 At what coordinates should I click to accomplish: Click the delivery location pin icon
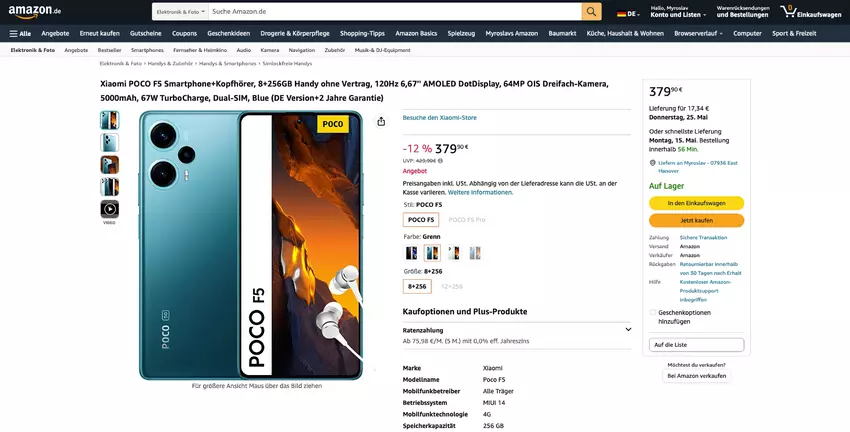[x=652, y=163]
